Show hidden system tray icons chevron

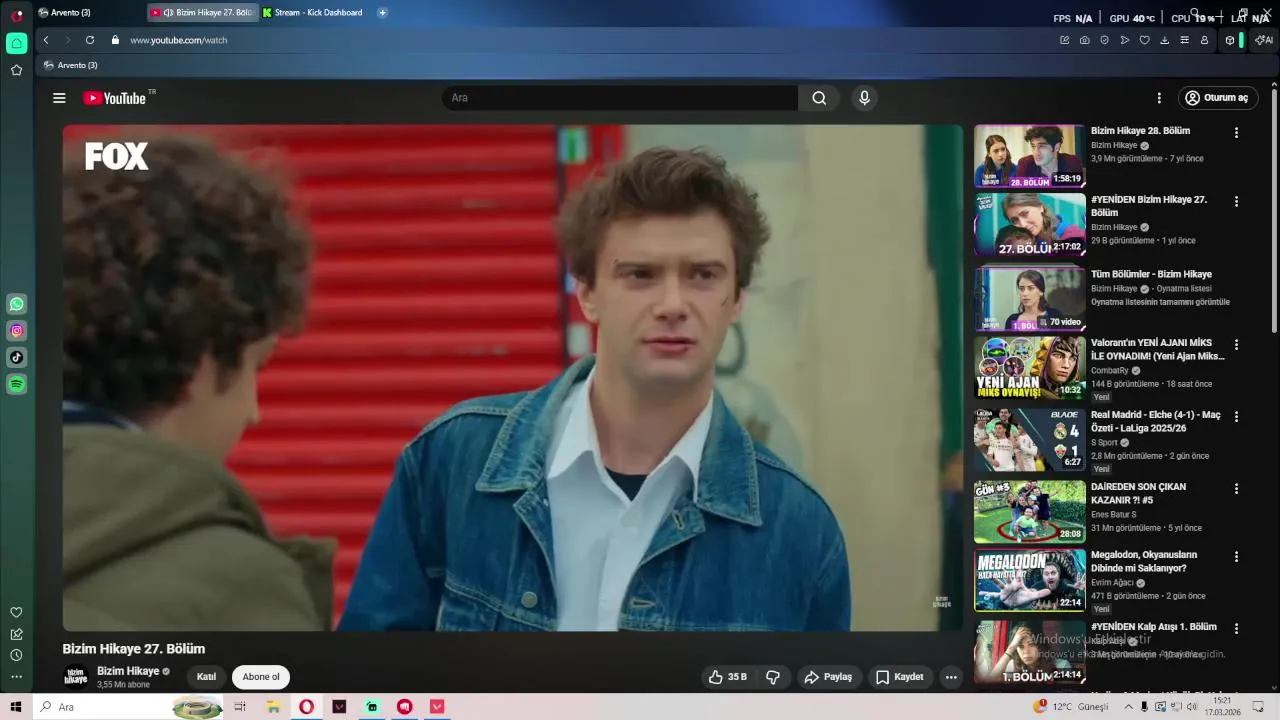click(x=1129, y=707)
